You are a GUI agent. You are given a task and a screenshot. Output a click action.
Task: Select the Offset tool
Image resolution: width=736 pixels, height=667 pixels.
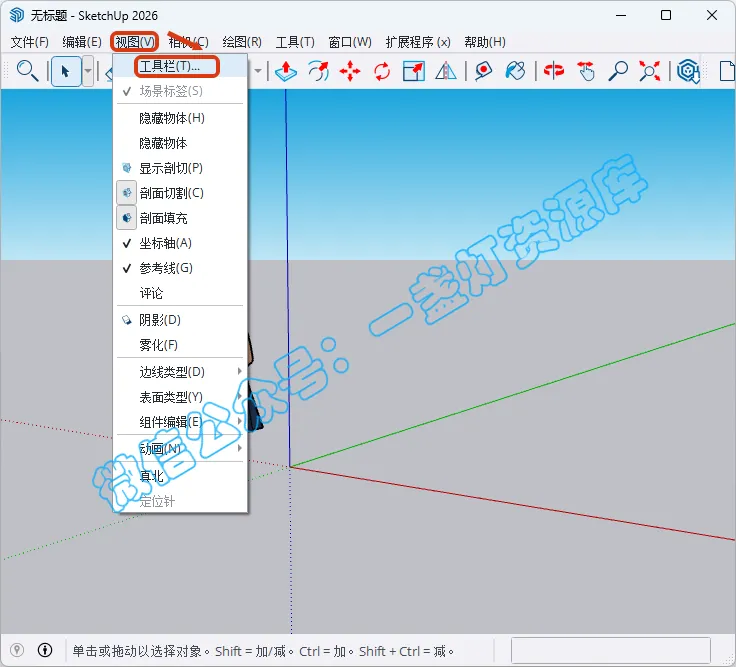(x=318, y=71)
